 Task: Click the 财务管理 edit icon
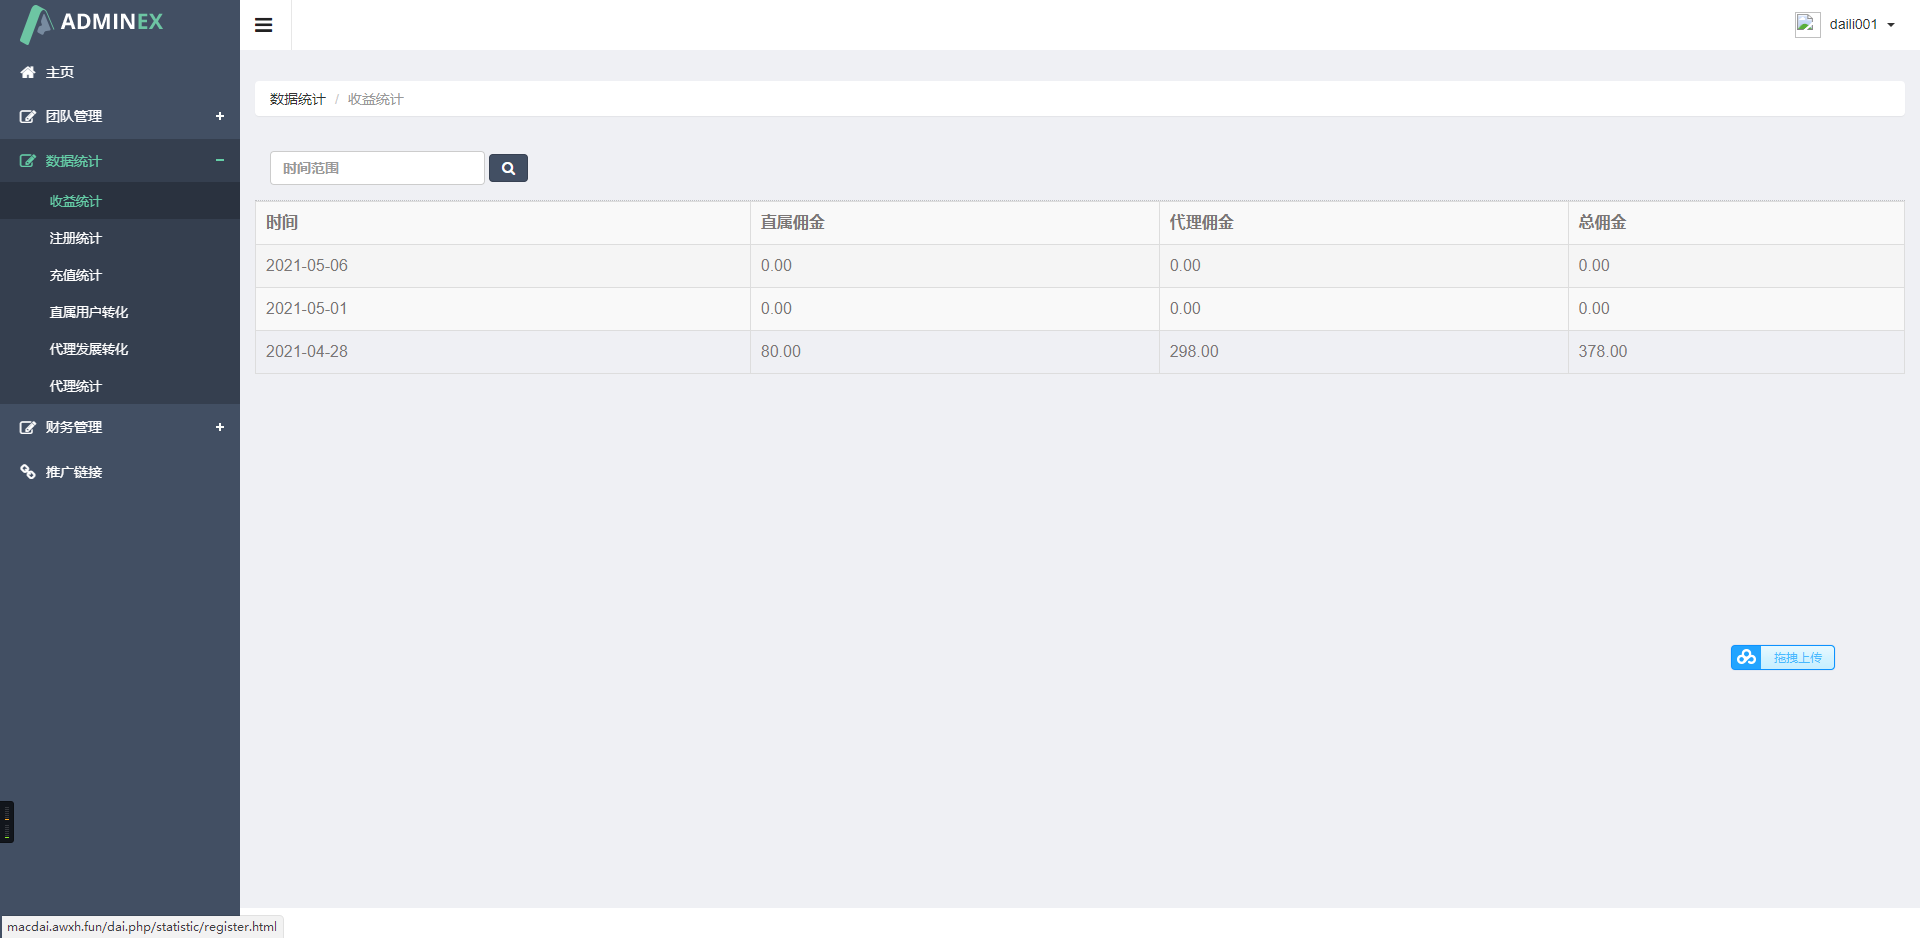(x=28, y=427)
